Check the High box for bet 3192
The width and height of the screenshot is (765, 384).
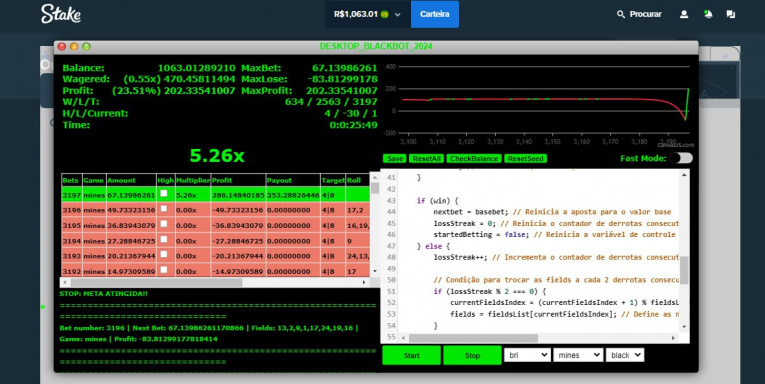tap(164, 269)
